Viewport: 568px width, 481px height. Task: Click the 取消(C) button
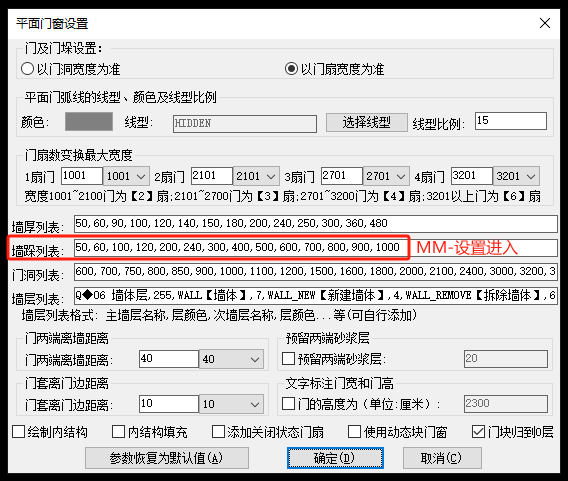pyautogui.click(x=442, y=458)
